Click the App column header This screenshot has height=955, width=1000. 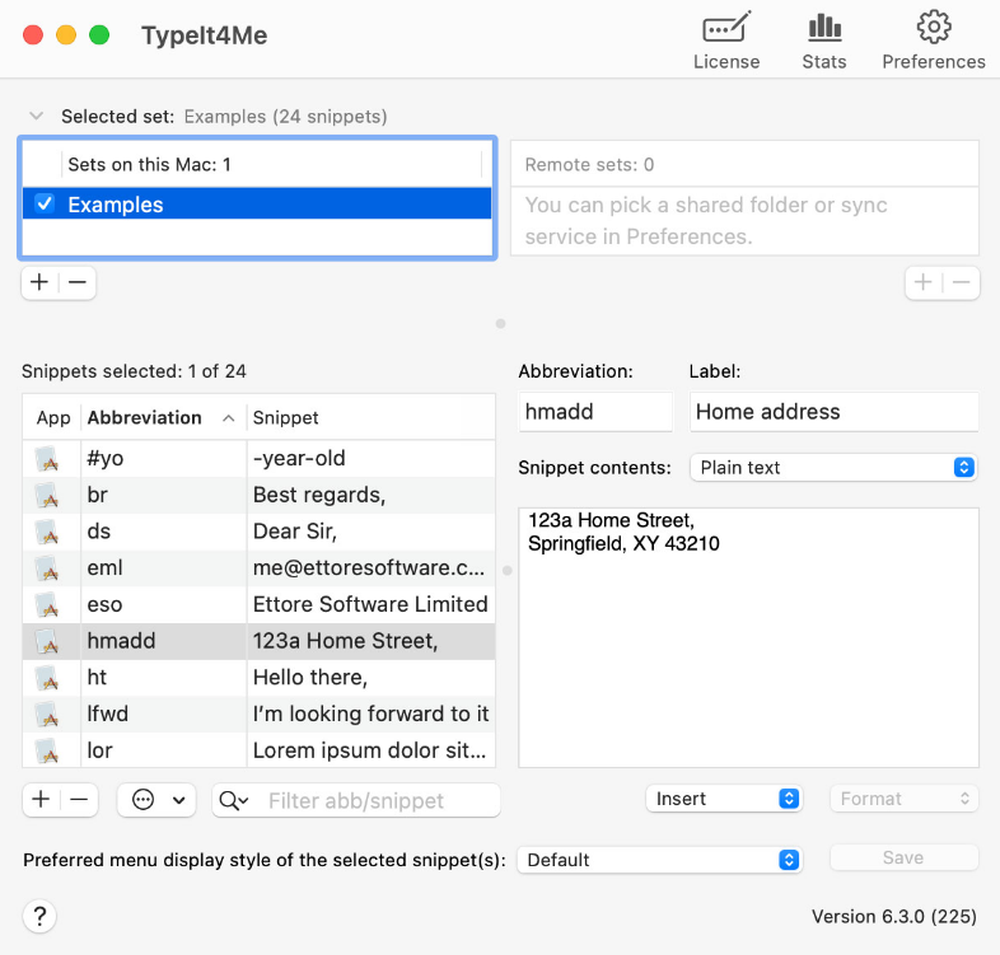tap(53, 418)
